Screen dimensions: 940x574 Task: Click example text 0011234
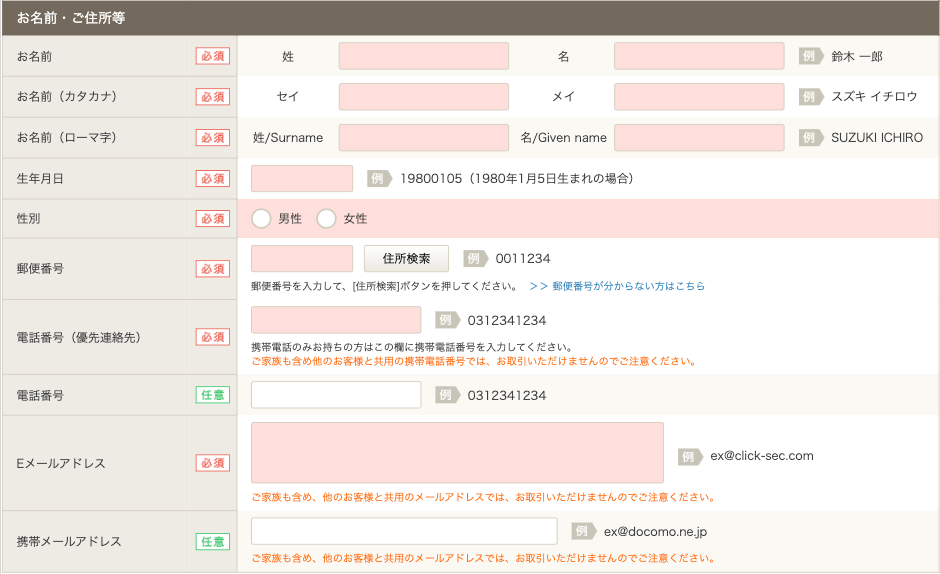coord(523,259)
